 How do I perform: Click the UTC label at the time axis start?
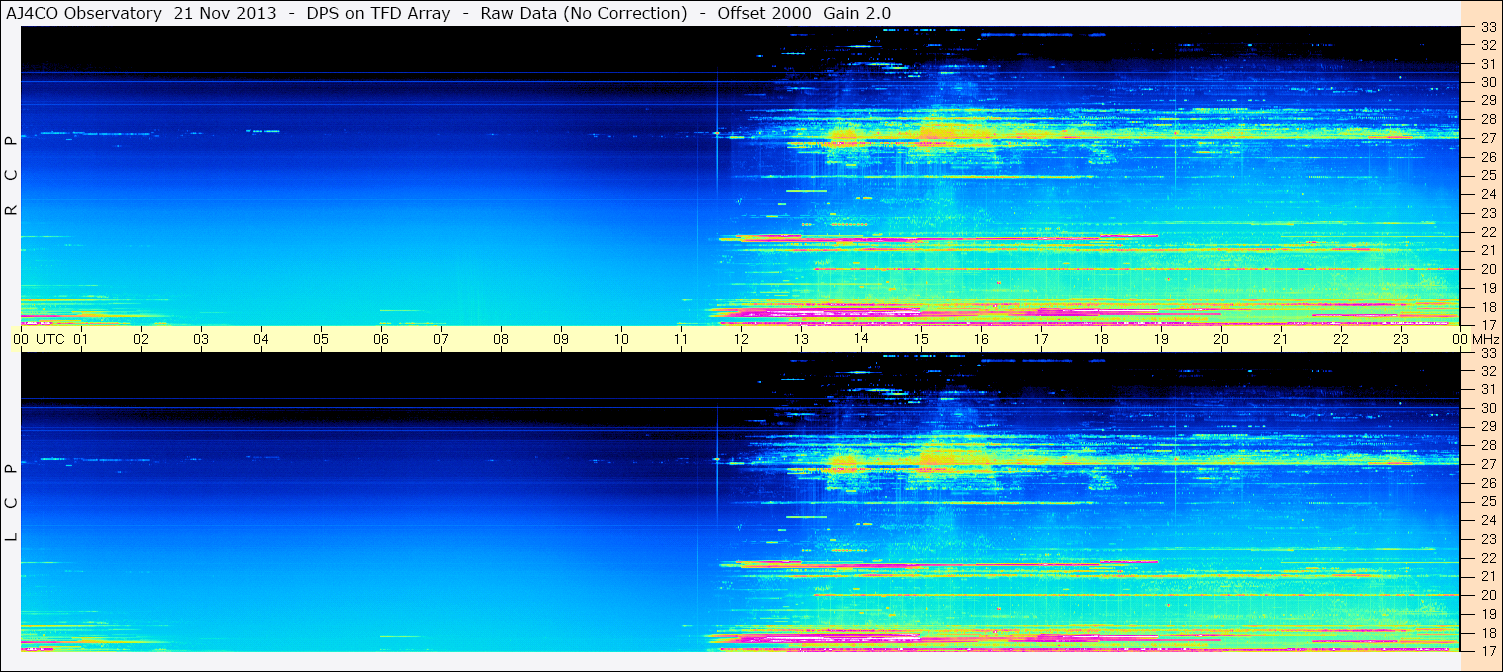click(50, 339)
